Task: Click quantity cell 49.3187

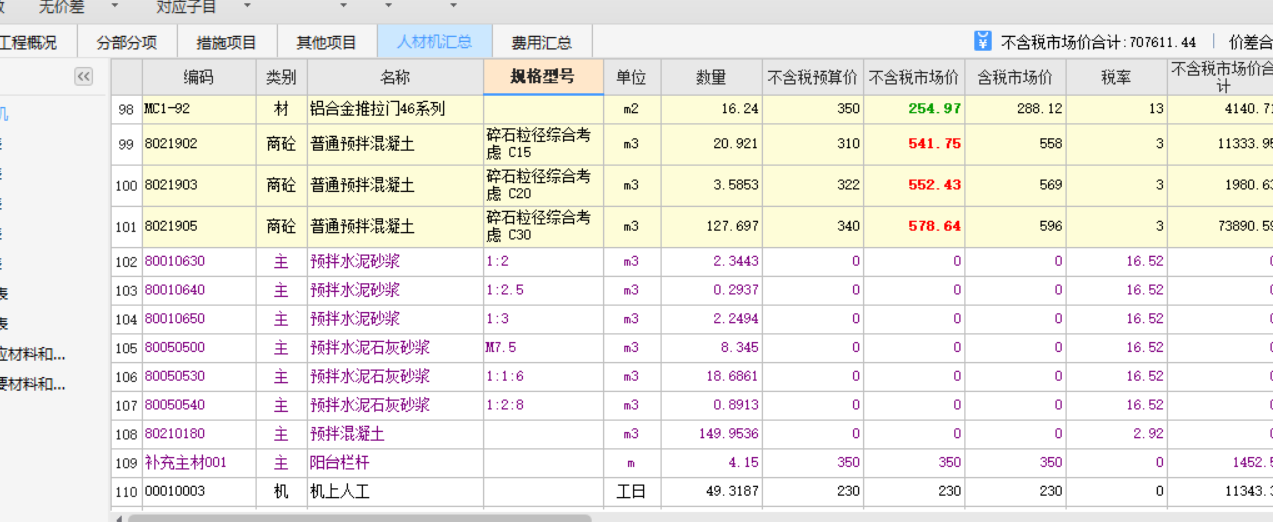Action: pos(711,492)
